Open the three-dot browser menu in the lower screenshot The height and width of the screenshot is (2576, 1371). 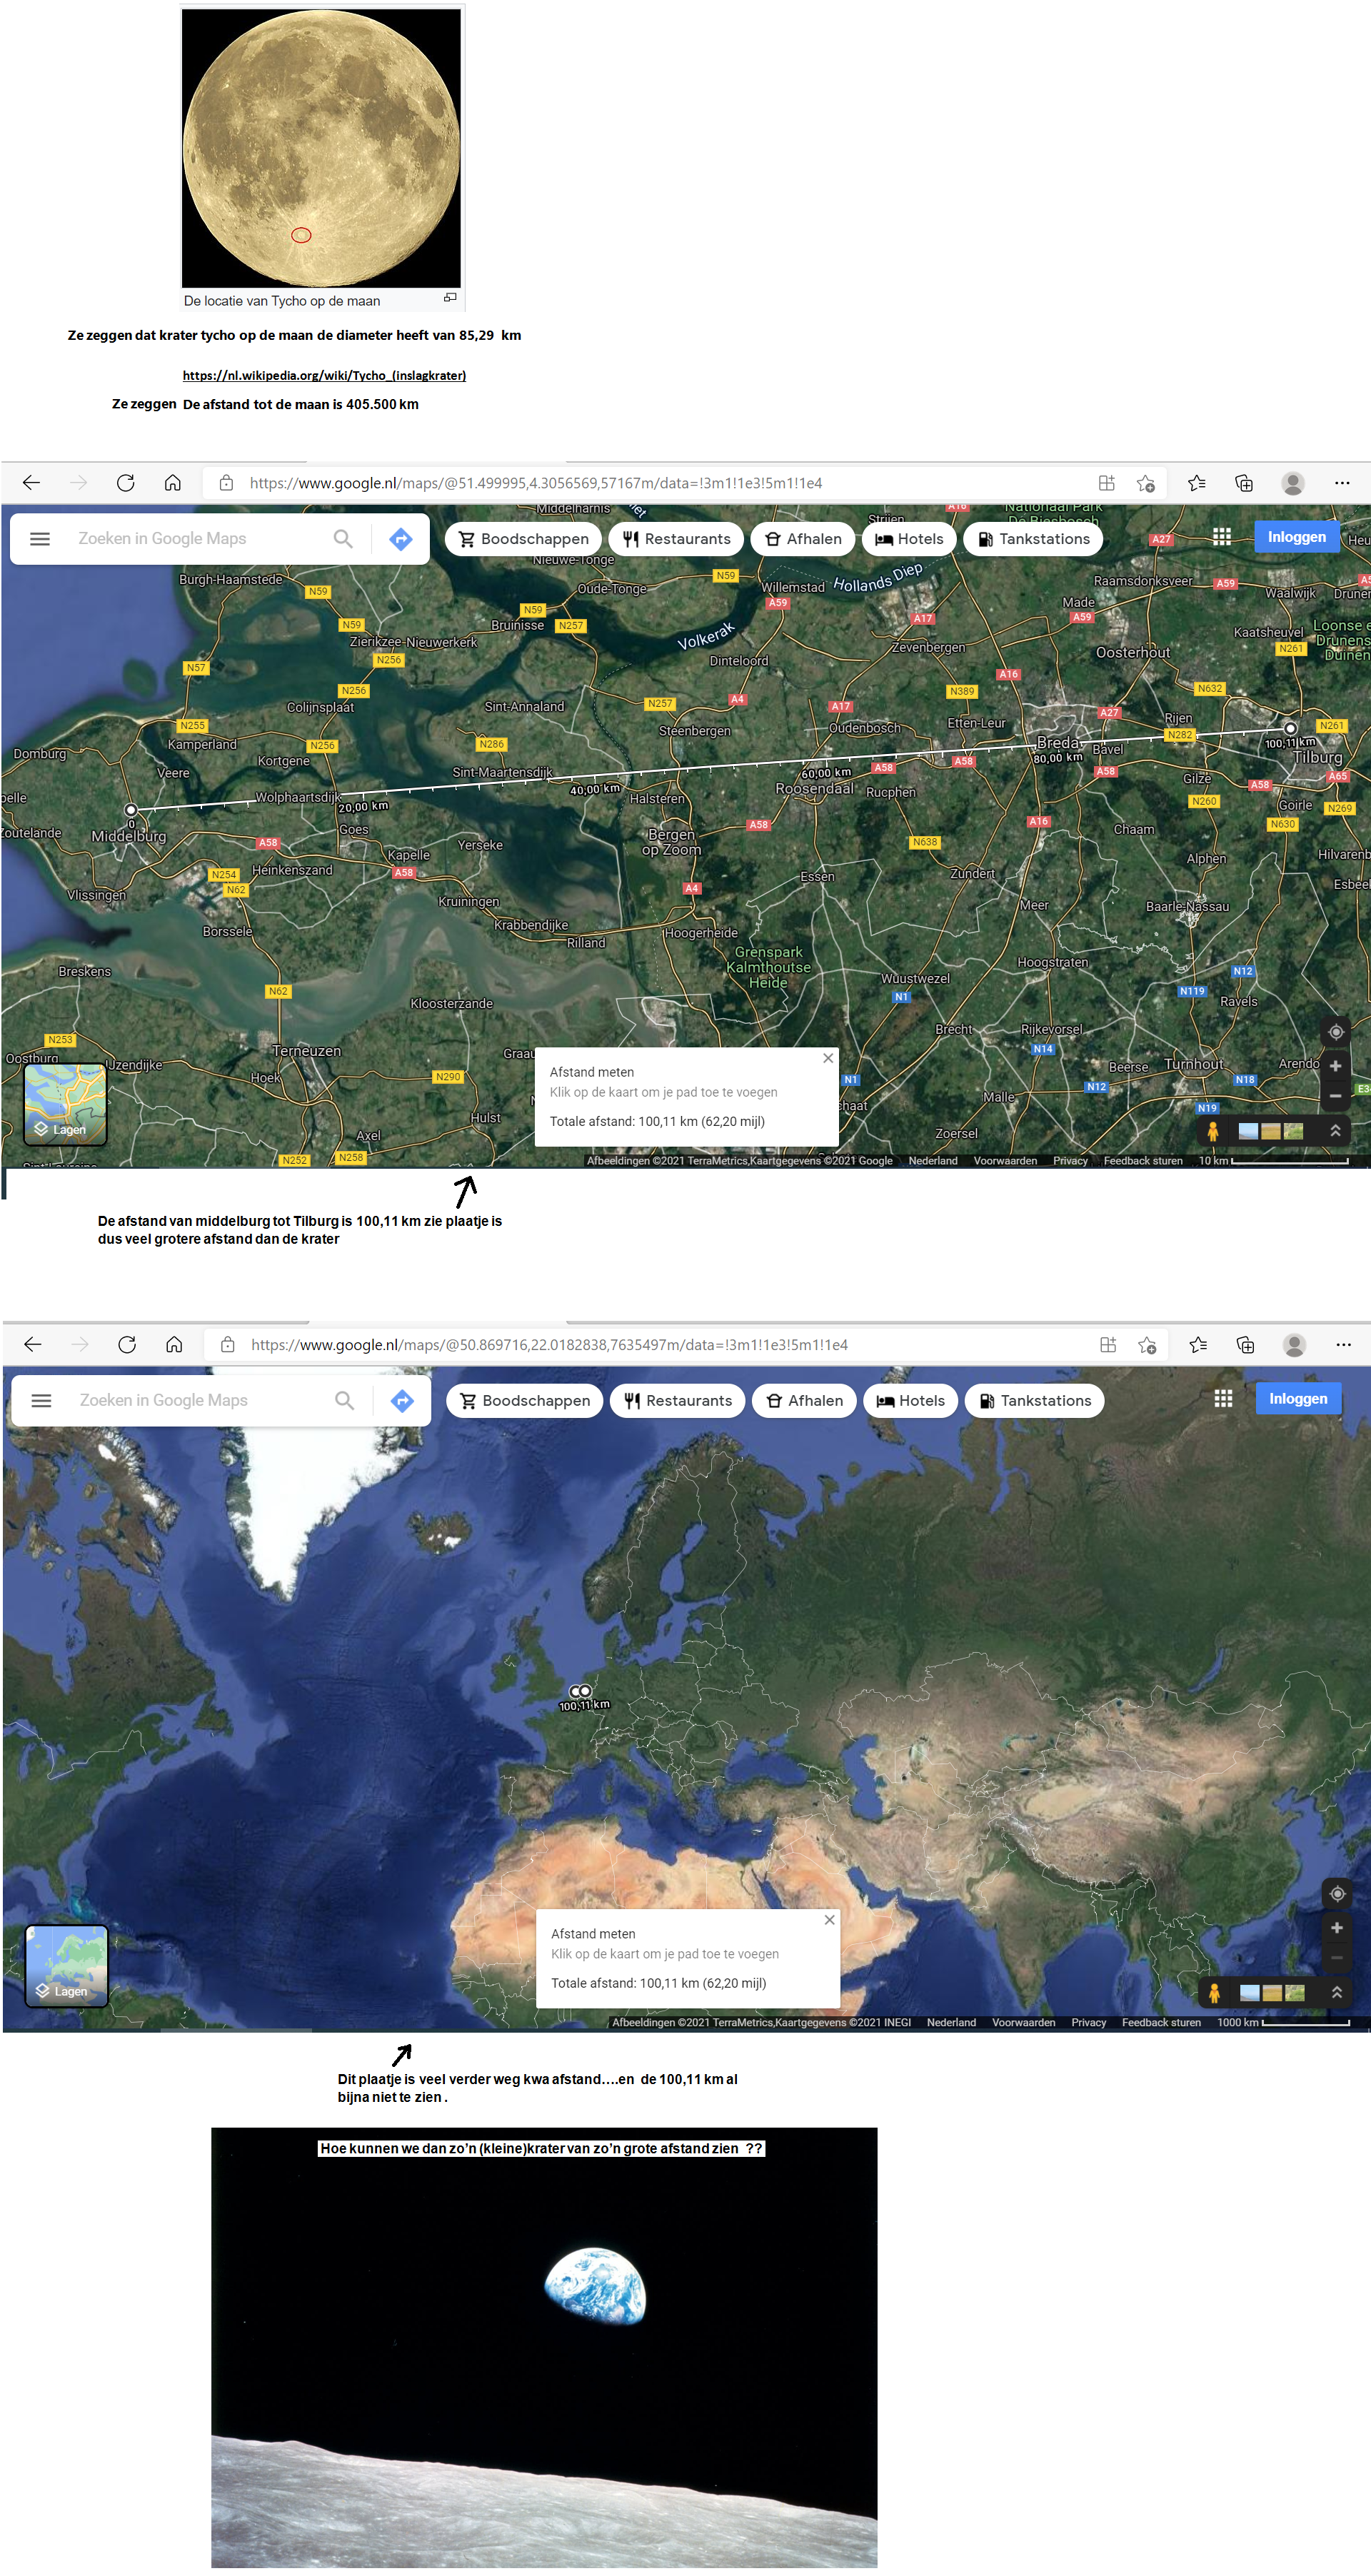point(1343,1345)
